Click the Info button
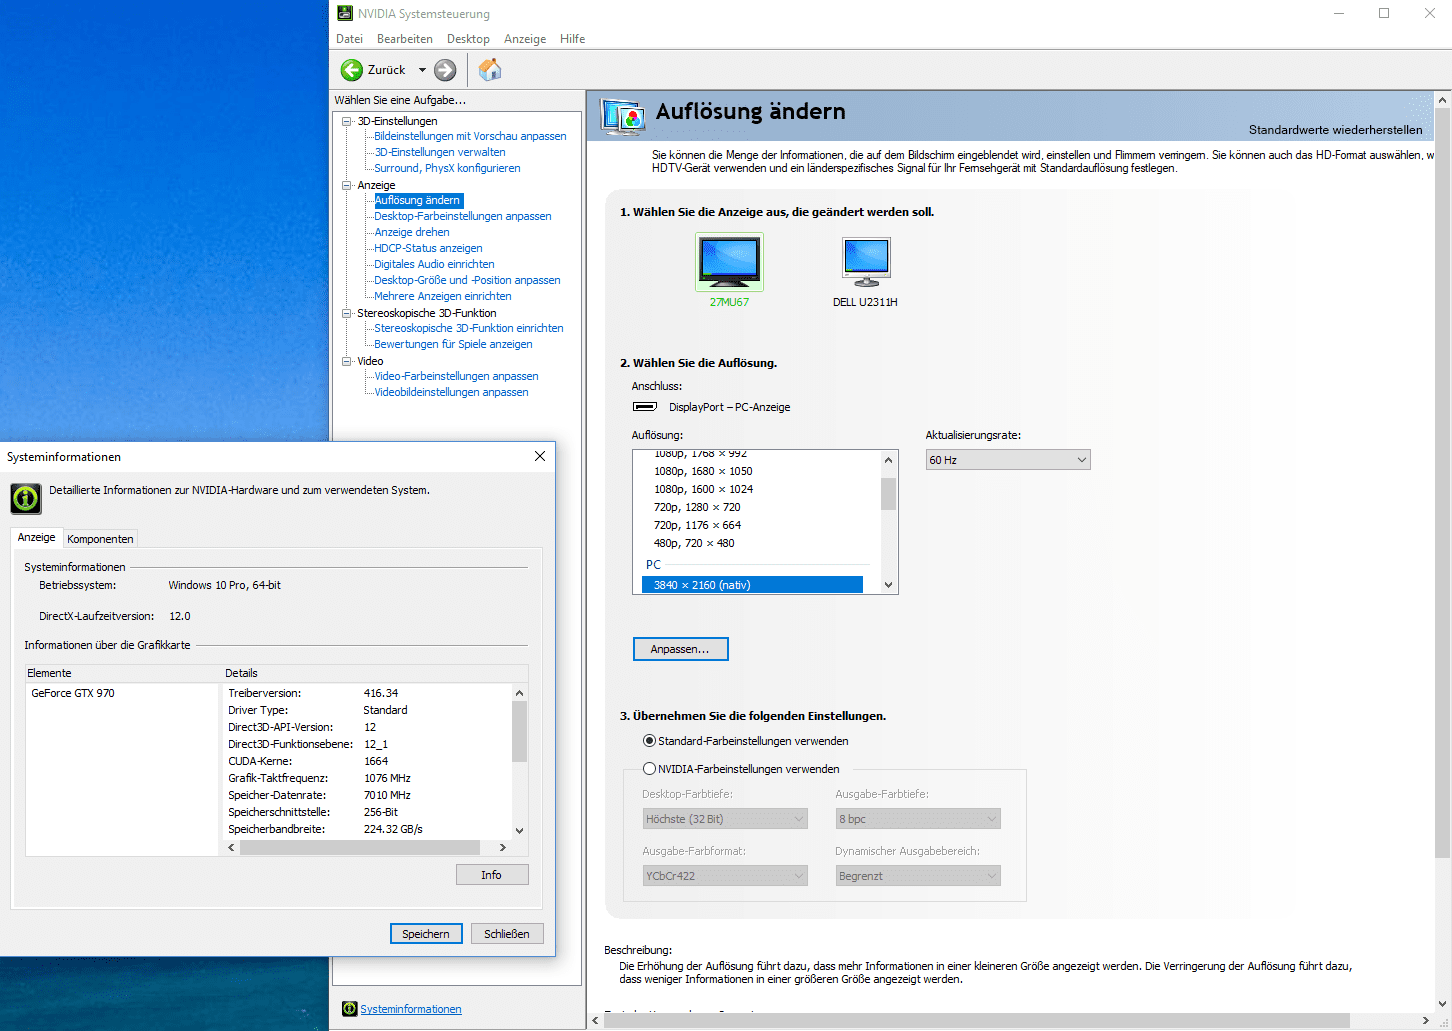Screen dimensions: 1452x1031 (492, 875)
